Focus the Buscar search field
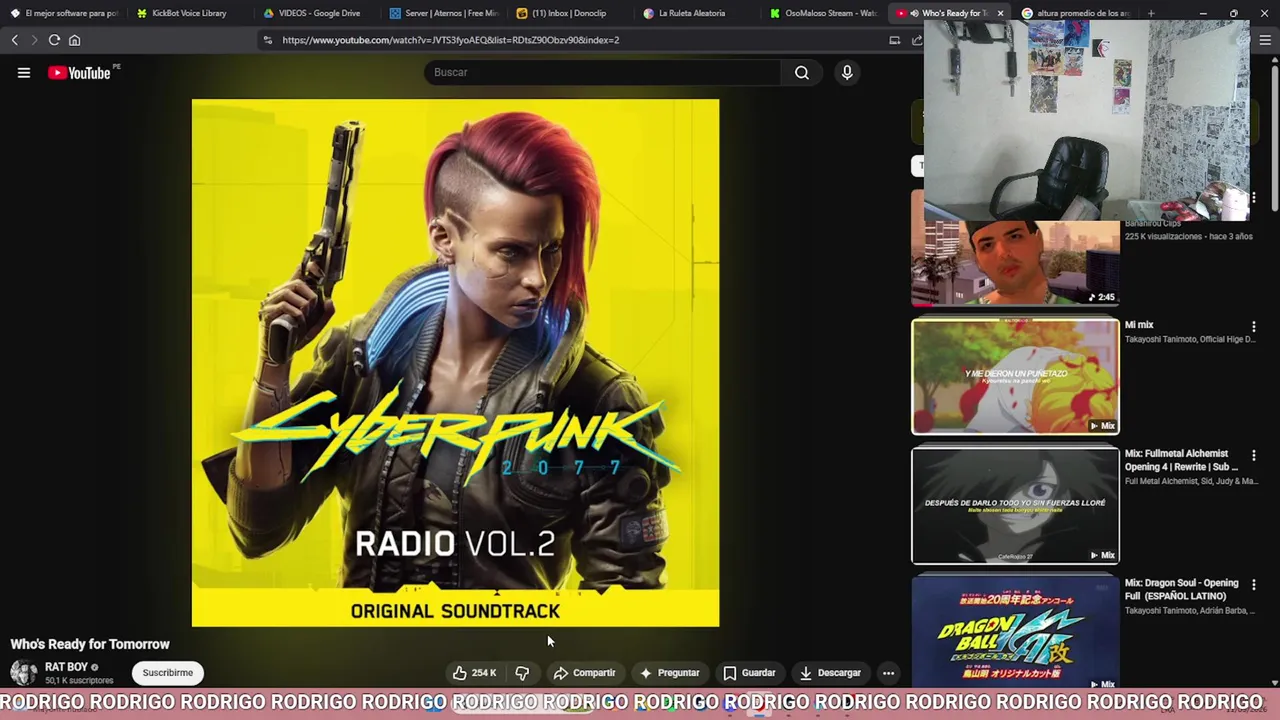The width and height of the screenshot is (1280, 720). [x=604, y=72]
